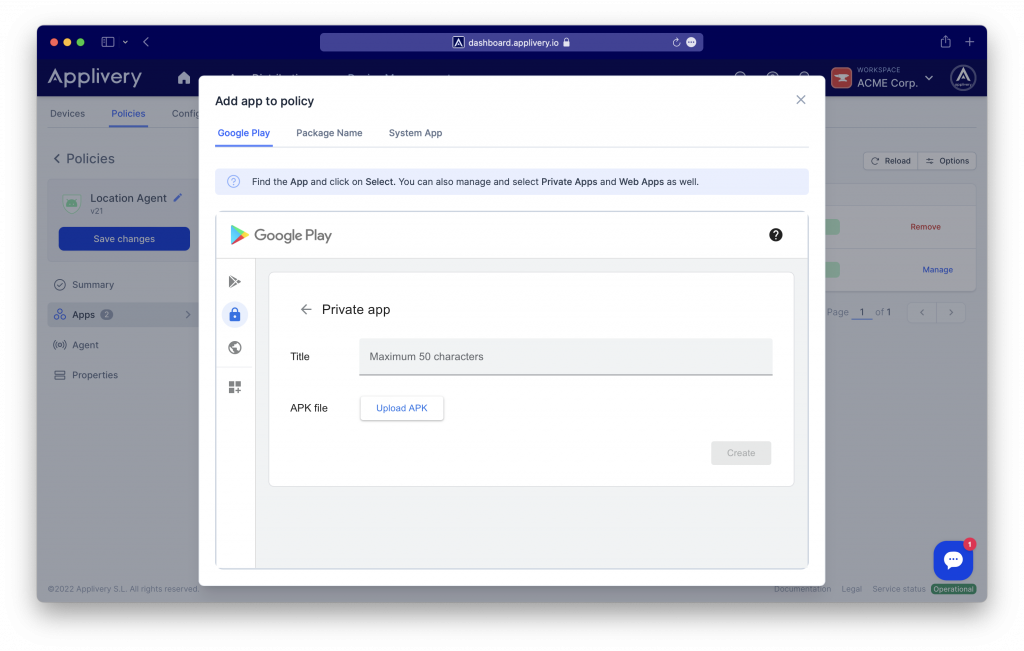
Task: Open a new Safari tab
Action: pos(970,42)
